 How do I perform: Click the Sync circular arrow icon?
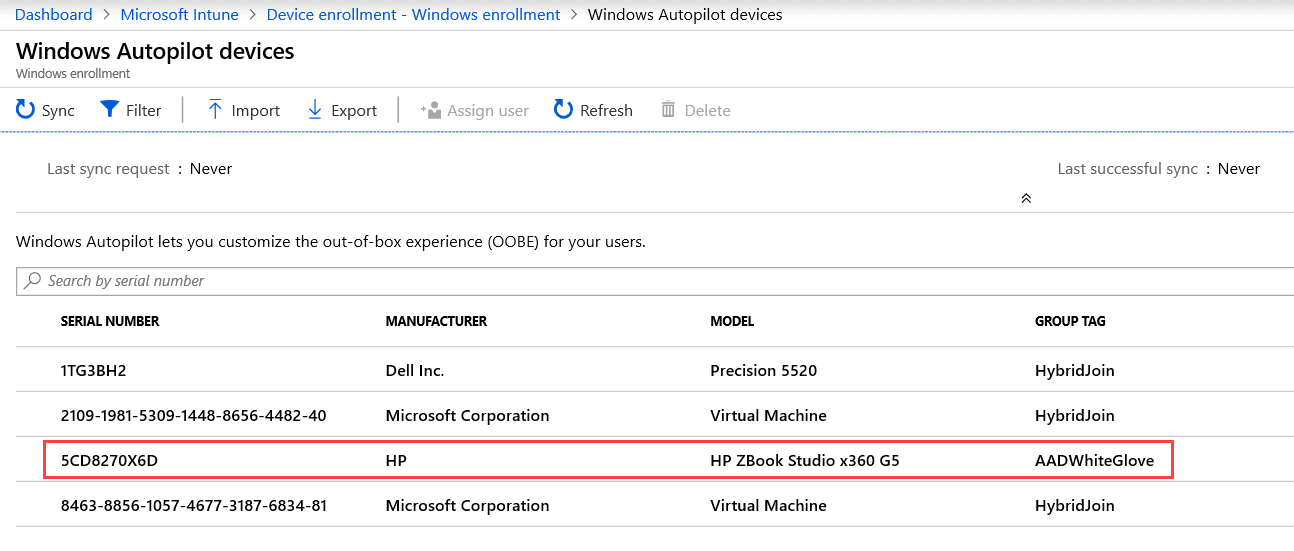pyautogui.click(x=25, y=109)
